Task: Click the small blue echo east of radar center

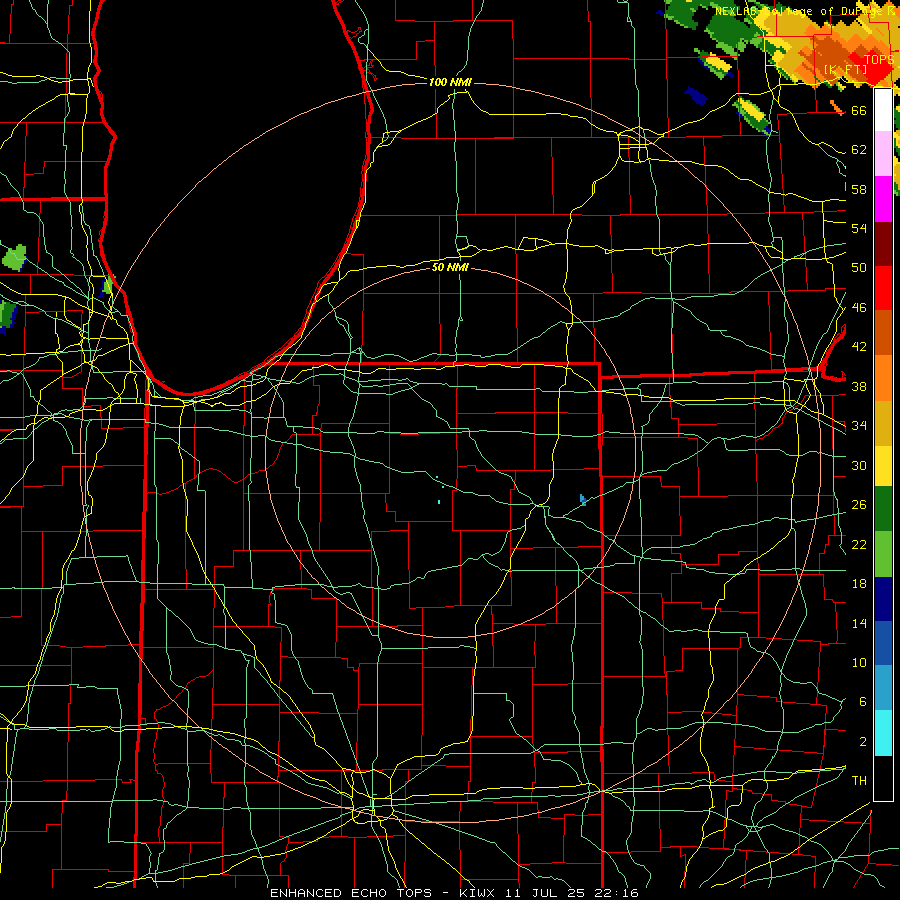Action: pos(583,500)
